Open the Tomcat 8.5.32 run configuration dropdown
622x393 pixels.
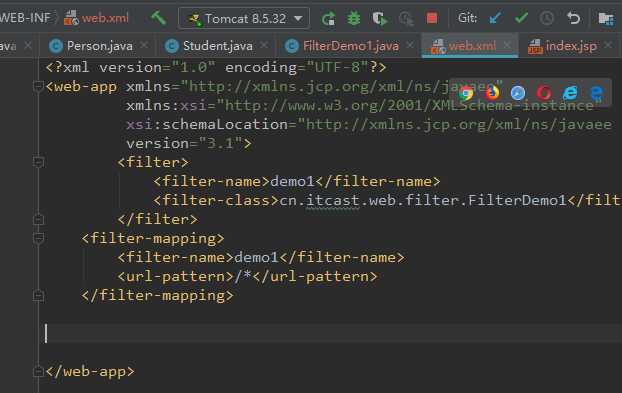pos(244,18)
